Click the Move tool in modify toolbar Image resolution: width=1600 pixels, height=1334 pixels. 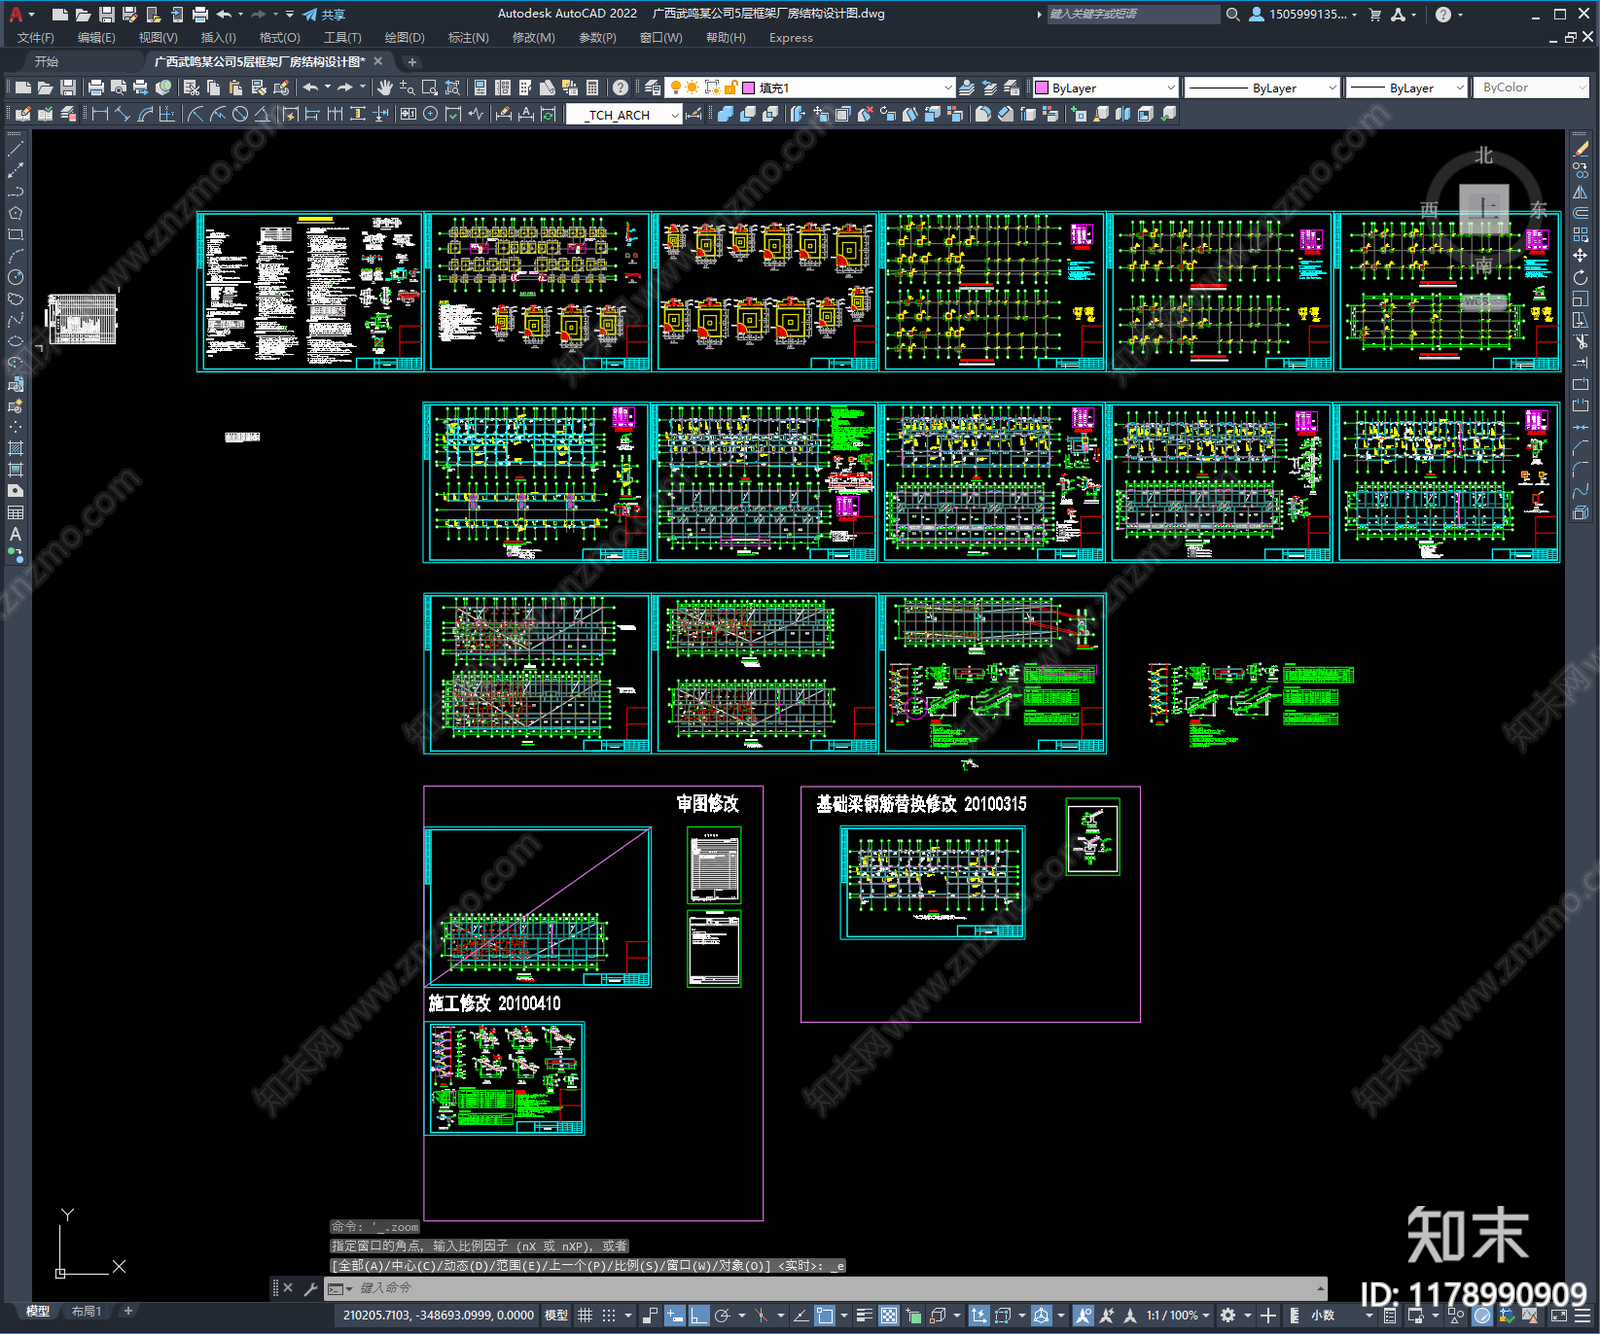pyautogui.click(x=1580, y=256)
